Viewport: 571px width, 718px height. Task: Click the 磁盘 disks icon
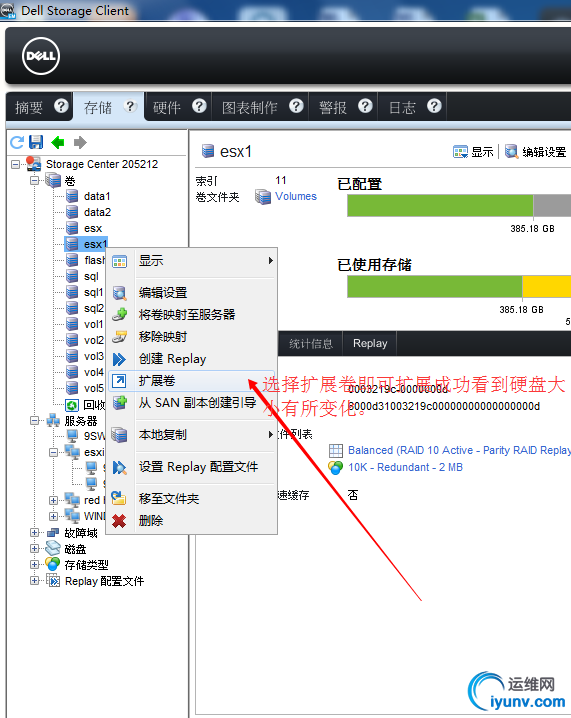(x=53, y=549)
